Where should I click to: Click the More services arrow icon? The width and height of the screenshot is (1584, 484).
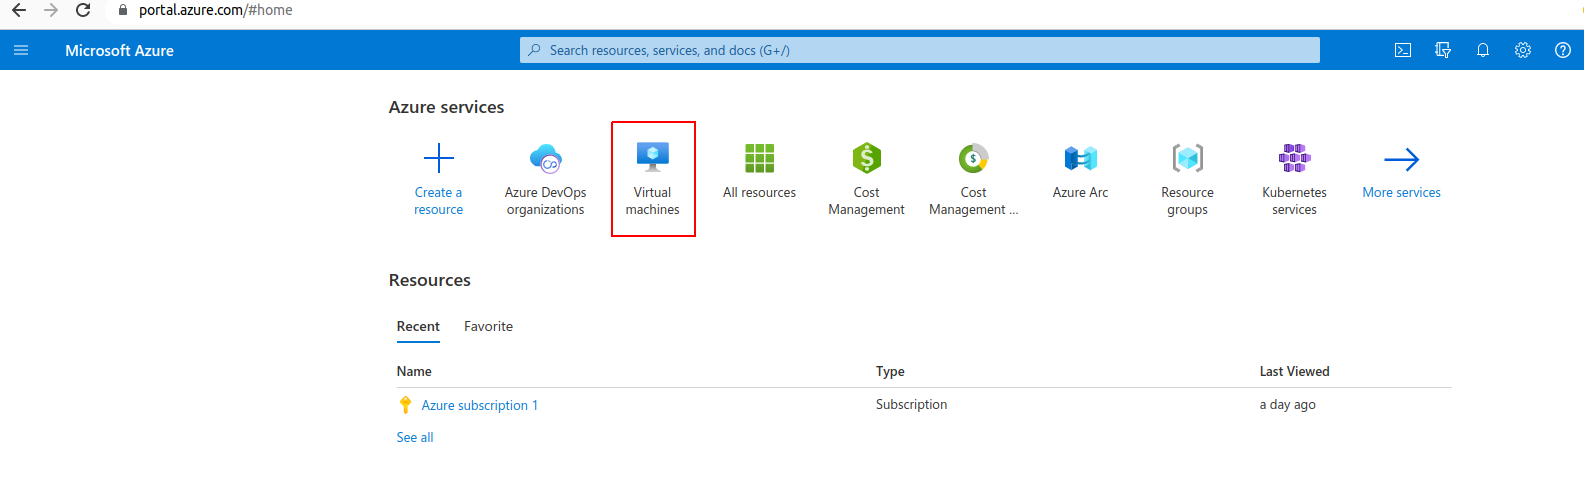1402,159
